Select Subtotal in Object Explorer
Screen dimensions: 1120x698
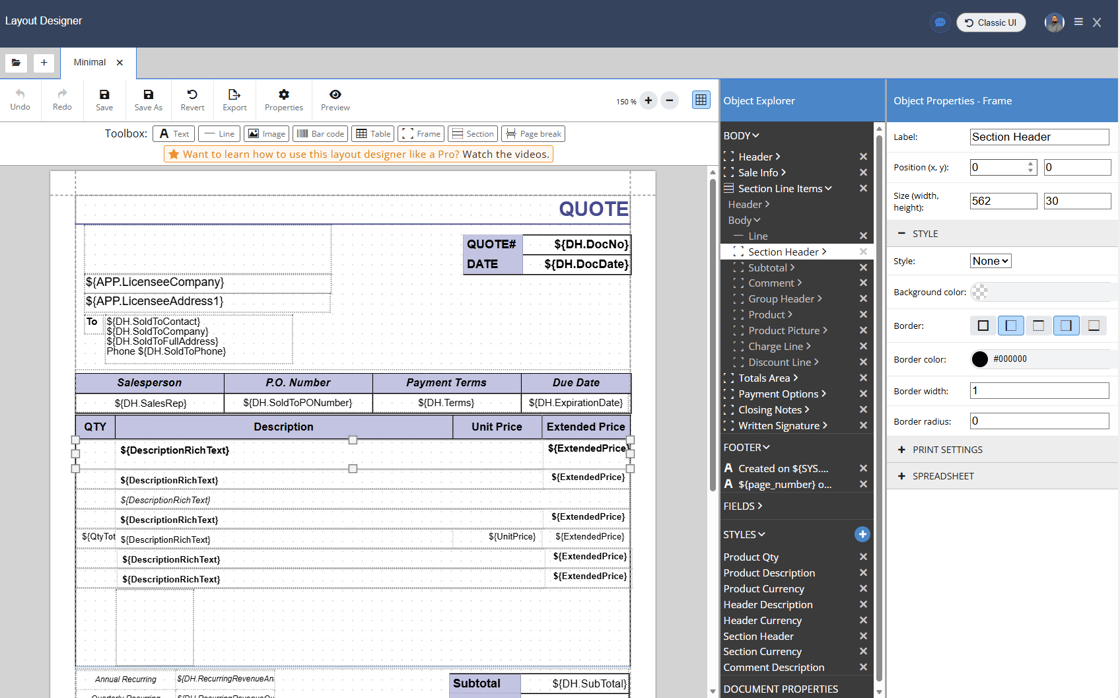coord(767,268)
